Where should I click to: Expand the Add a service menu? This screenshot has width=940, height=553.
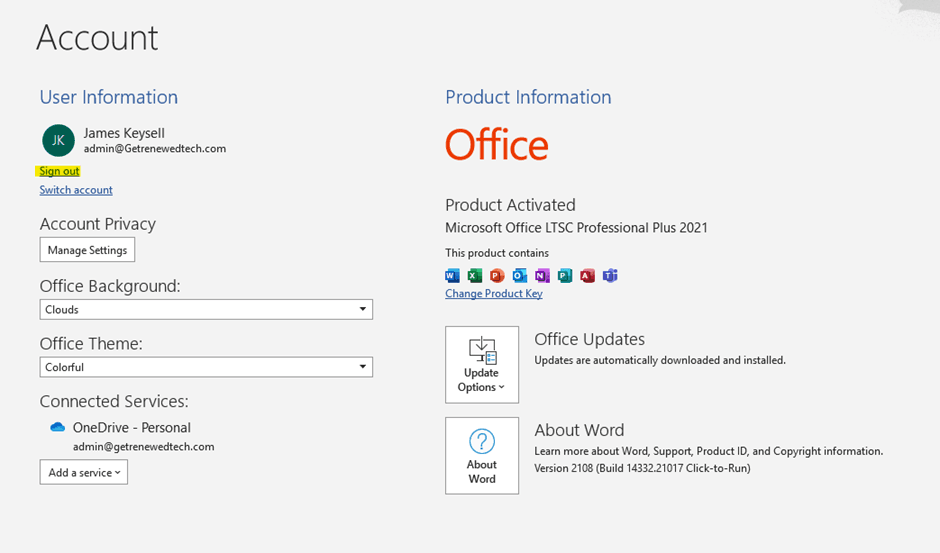coord(84,472)
